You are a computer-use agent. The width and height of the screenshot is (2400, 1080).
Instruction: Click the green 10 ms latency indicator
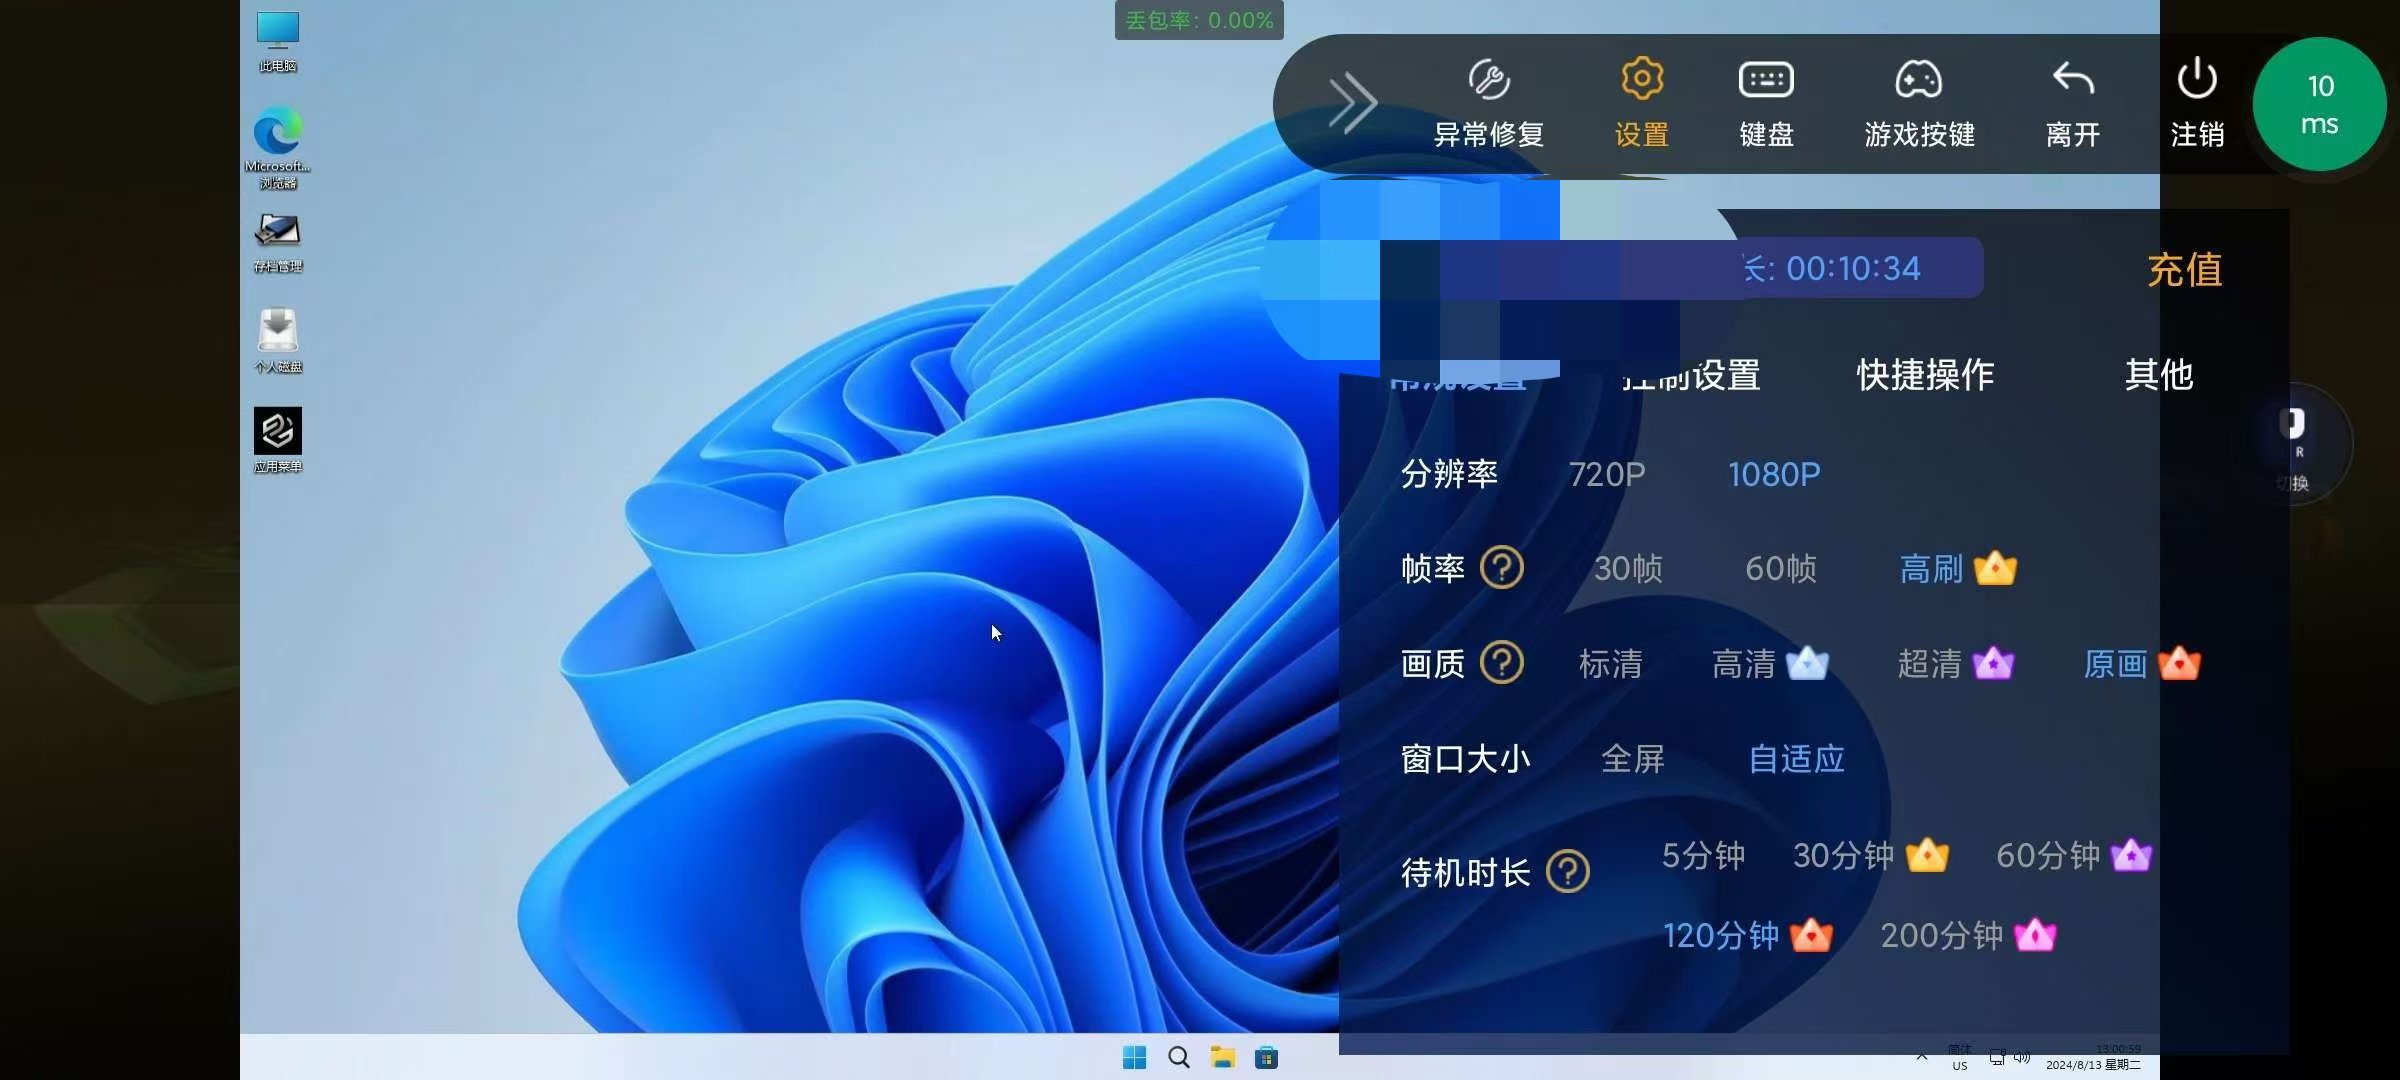[2319, 105]
